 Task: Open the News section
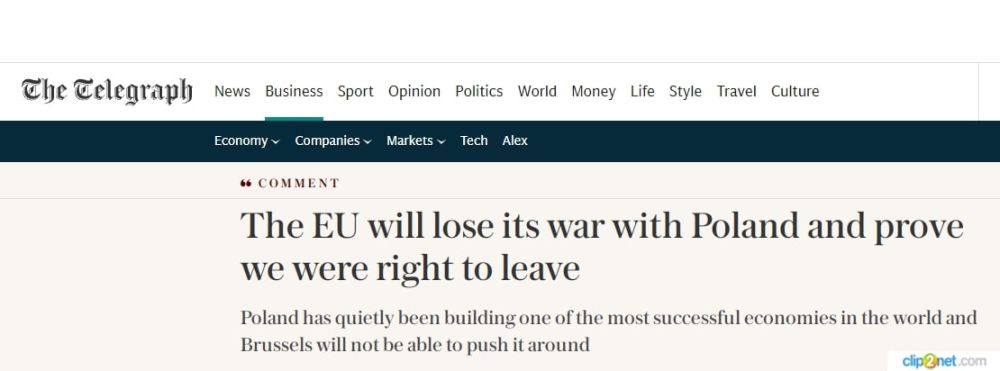coord(232,91)
